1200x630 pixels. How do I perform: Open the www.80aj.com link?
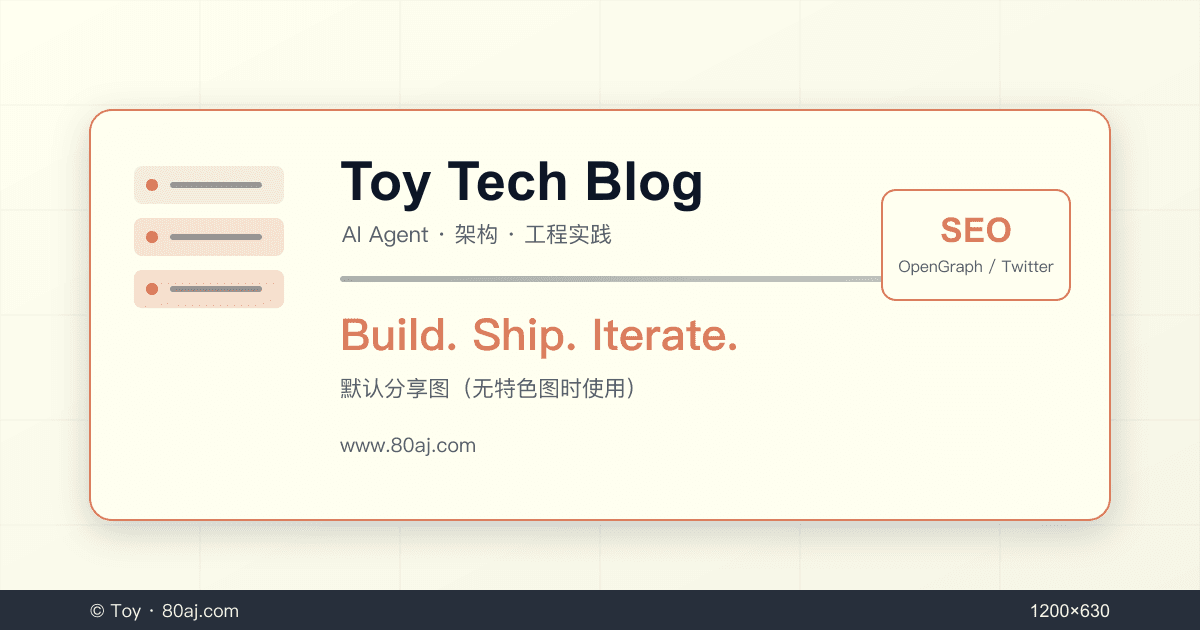[x=408, y=446]
